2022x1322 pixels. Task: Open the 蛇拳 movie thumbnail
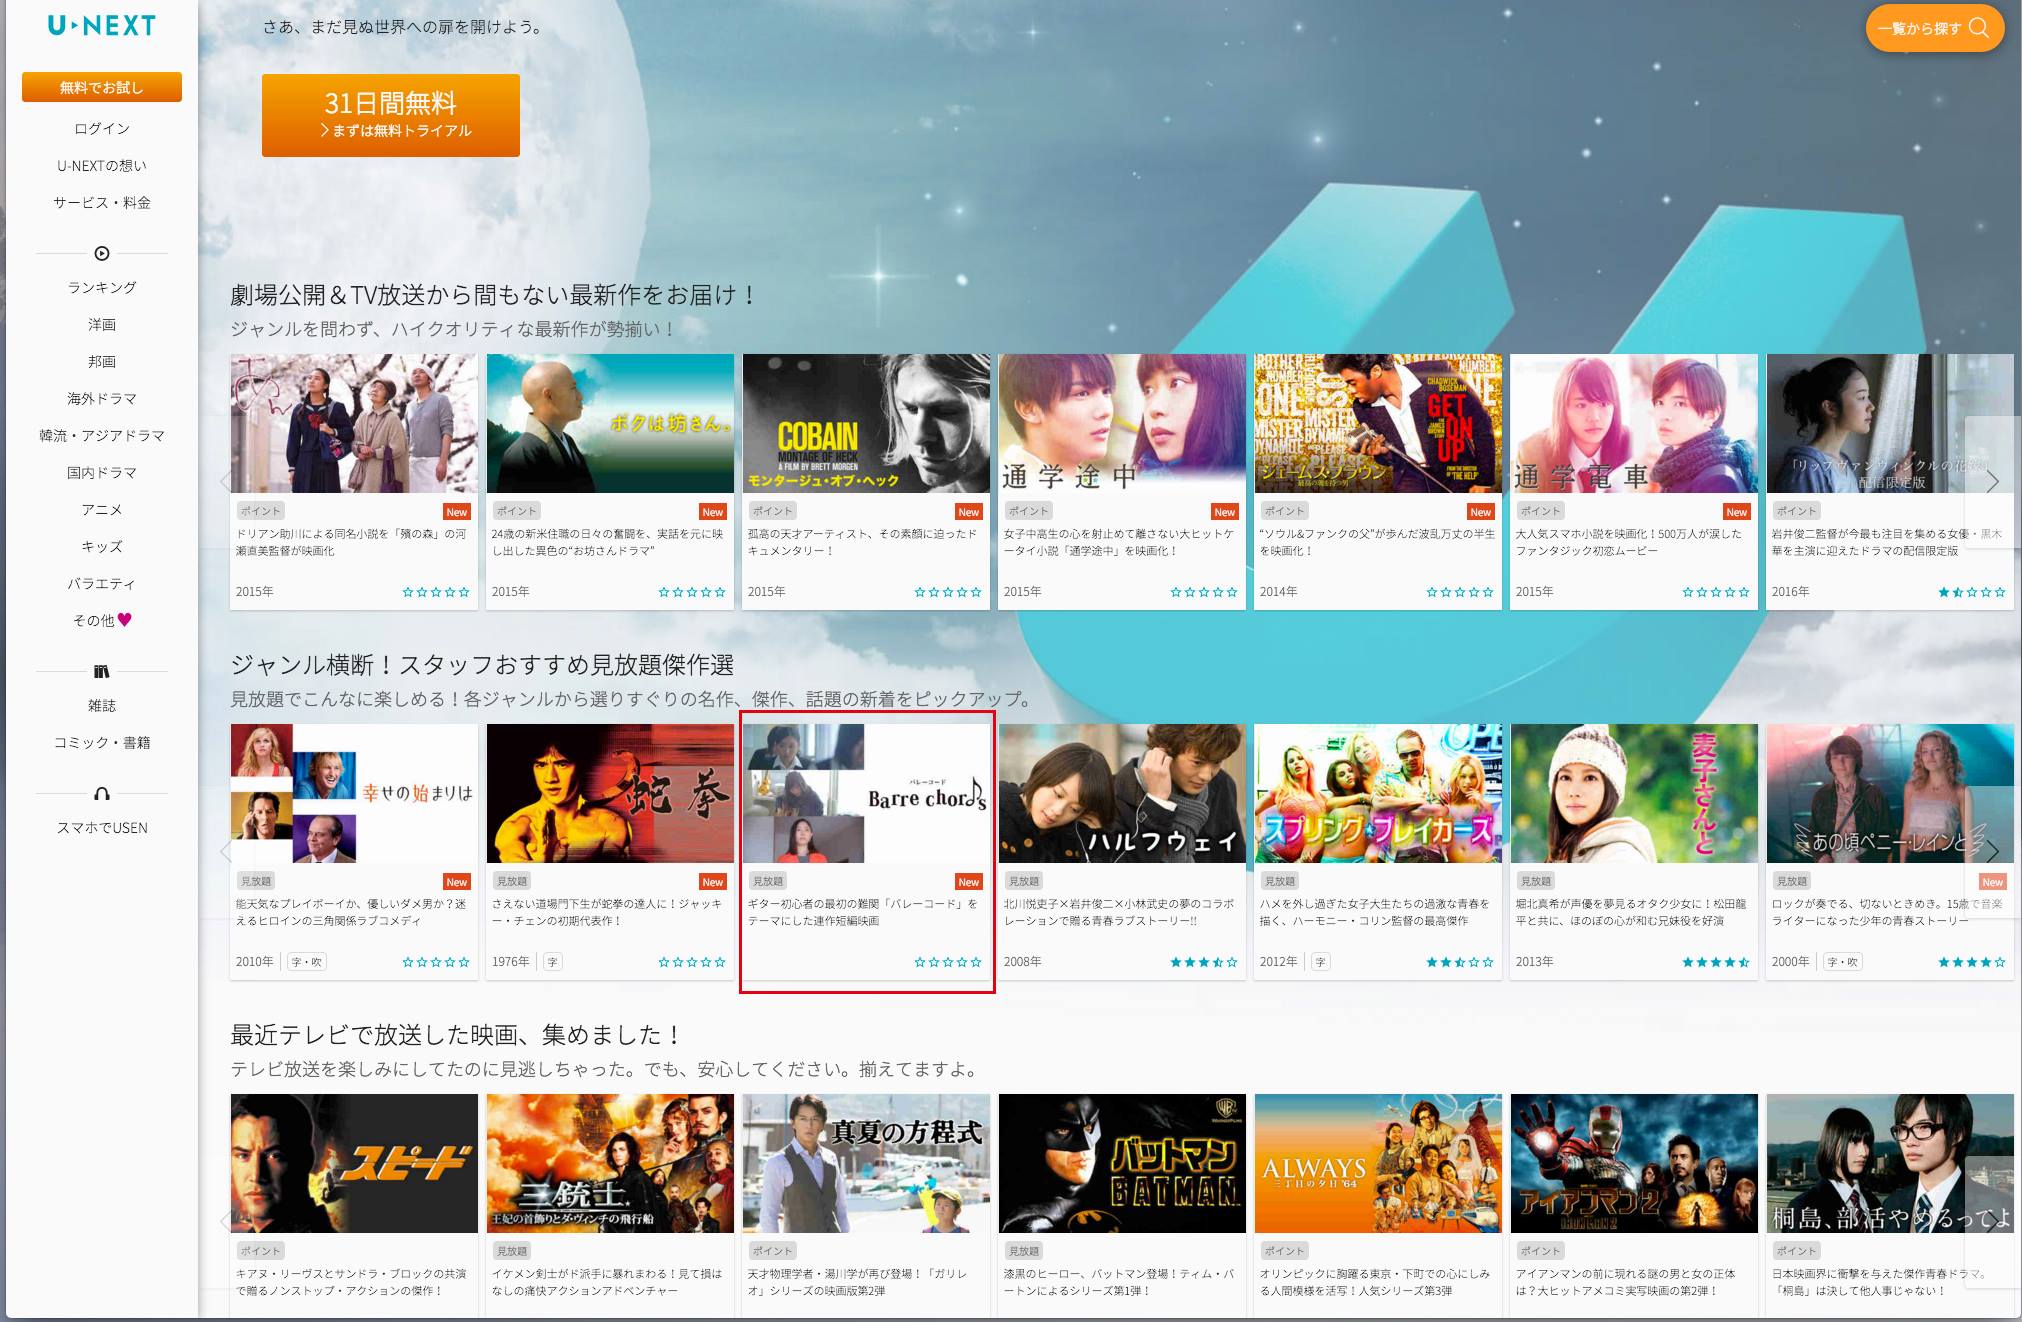pyautogui.click(x=610, y=793)
